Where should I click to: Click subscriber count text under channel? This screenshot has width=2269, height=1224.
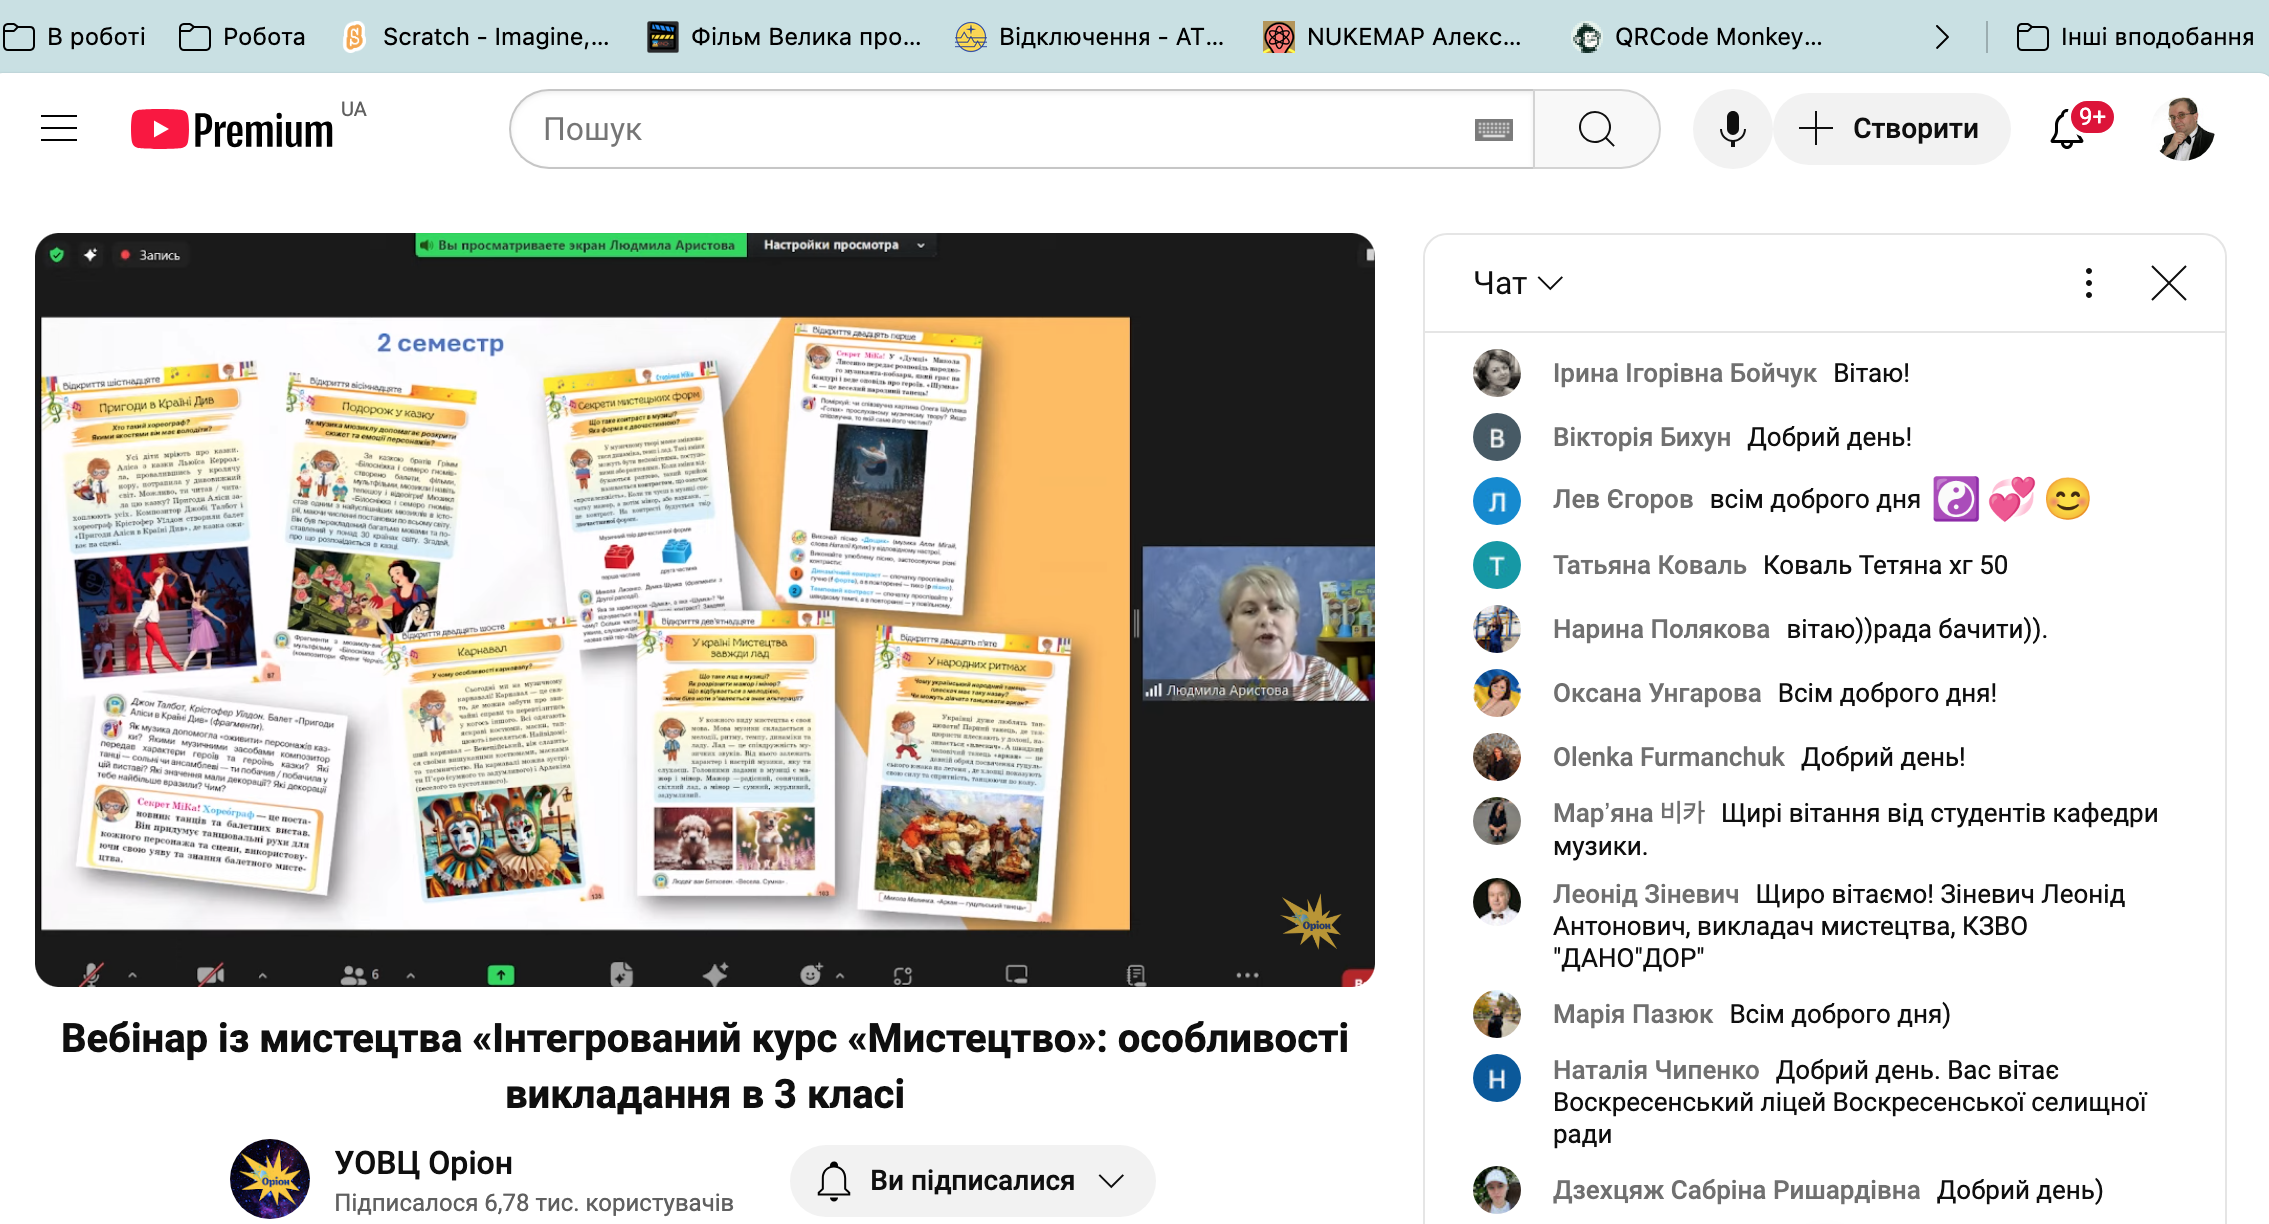tap(533, 1203)
